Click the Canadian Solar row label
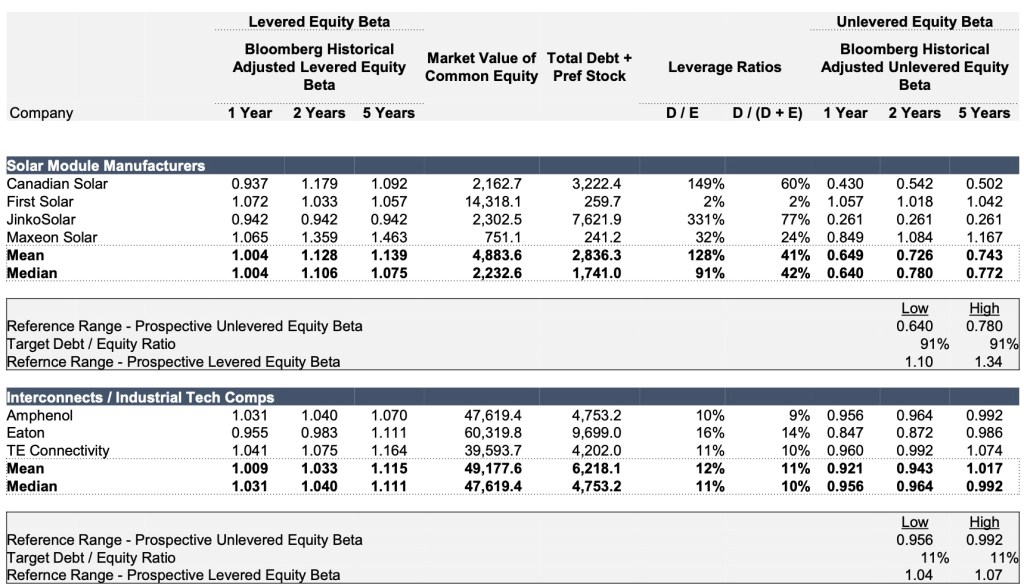This screenshot has height=586, width=1024. 57,184
